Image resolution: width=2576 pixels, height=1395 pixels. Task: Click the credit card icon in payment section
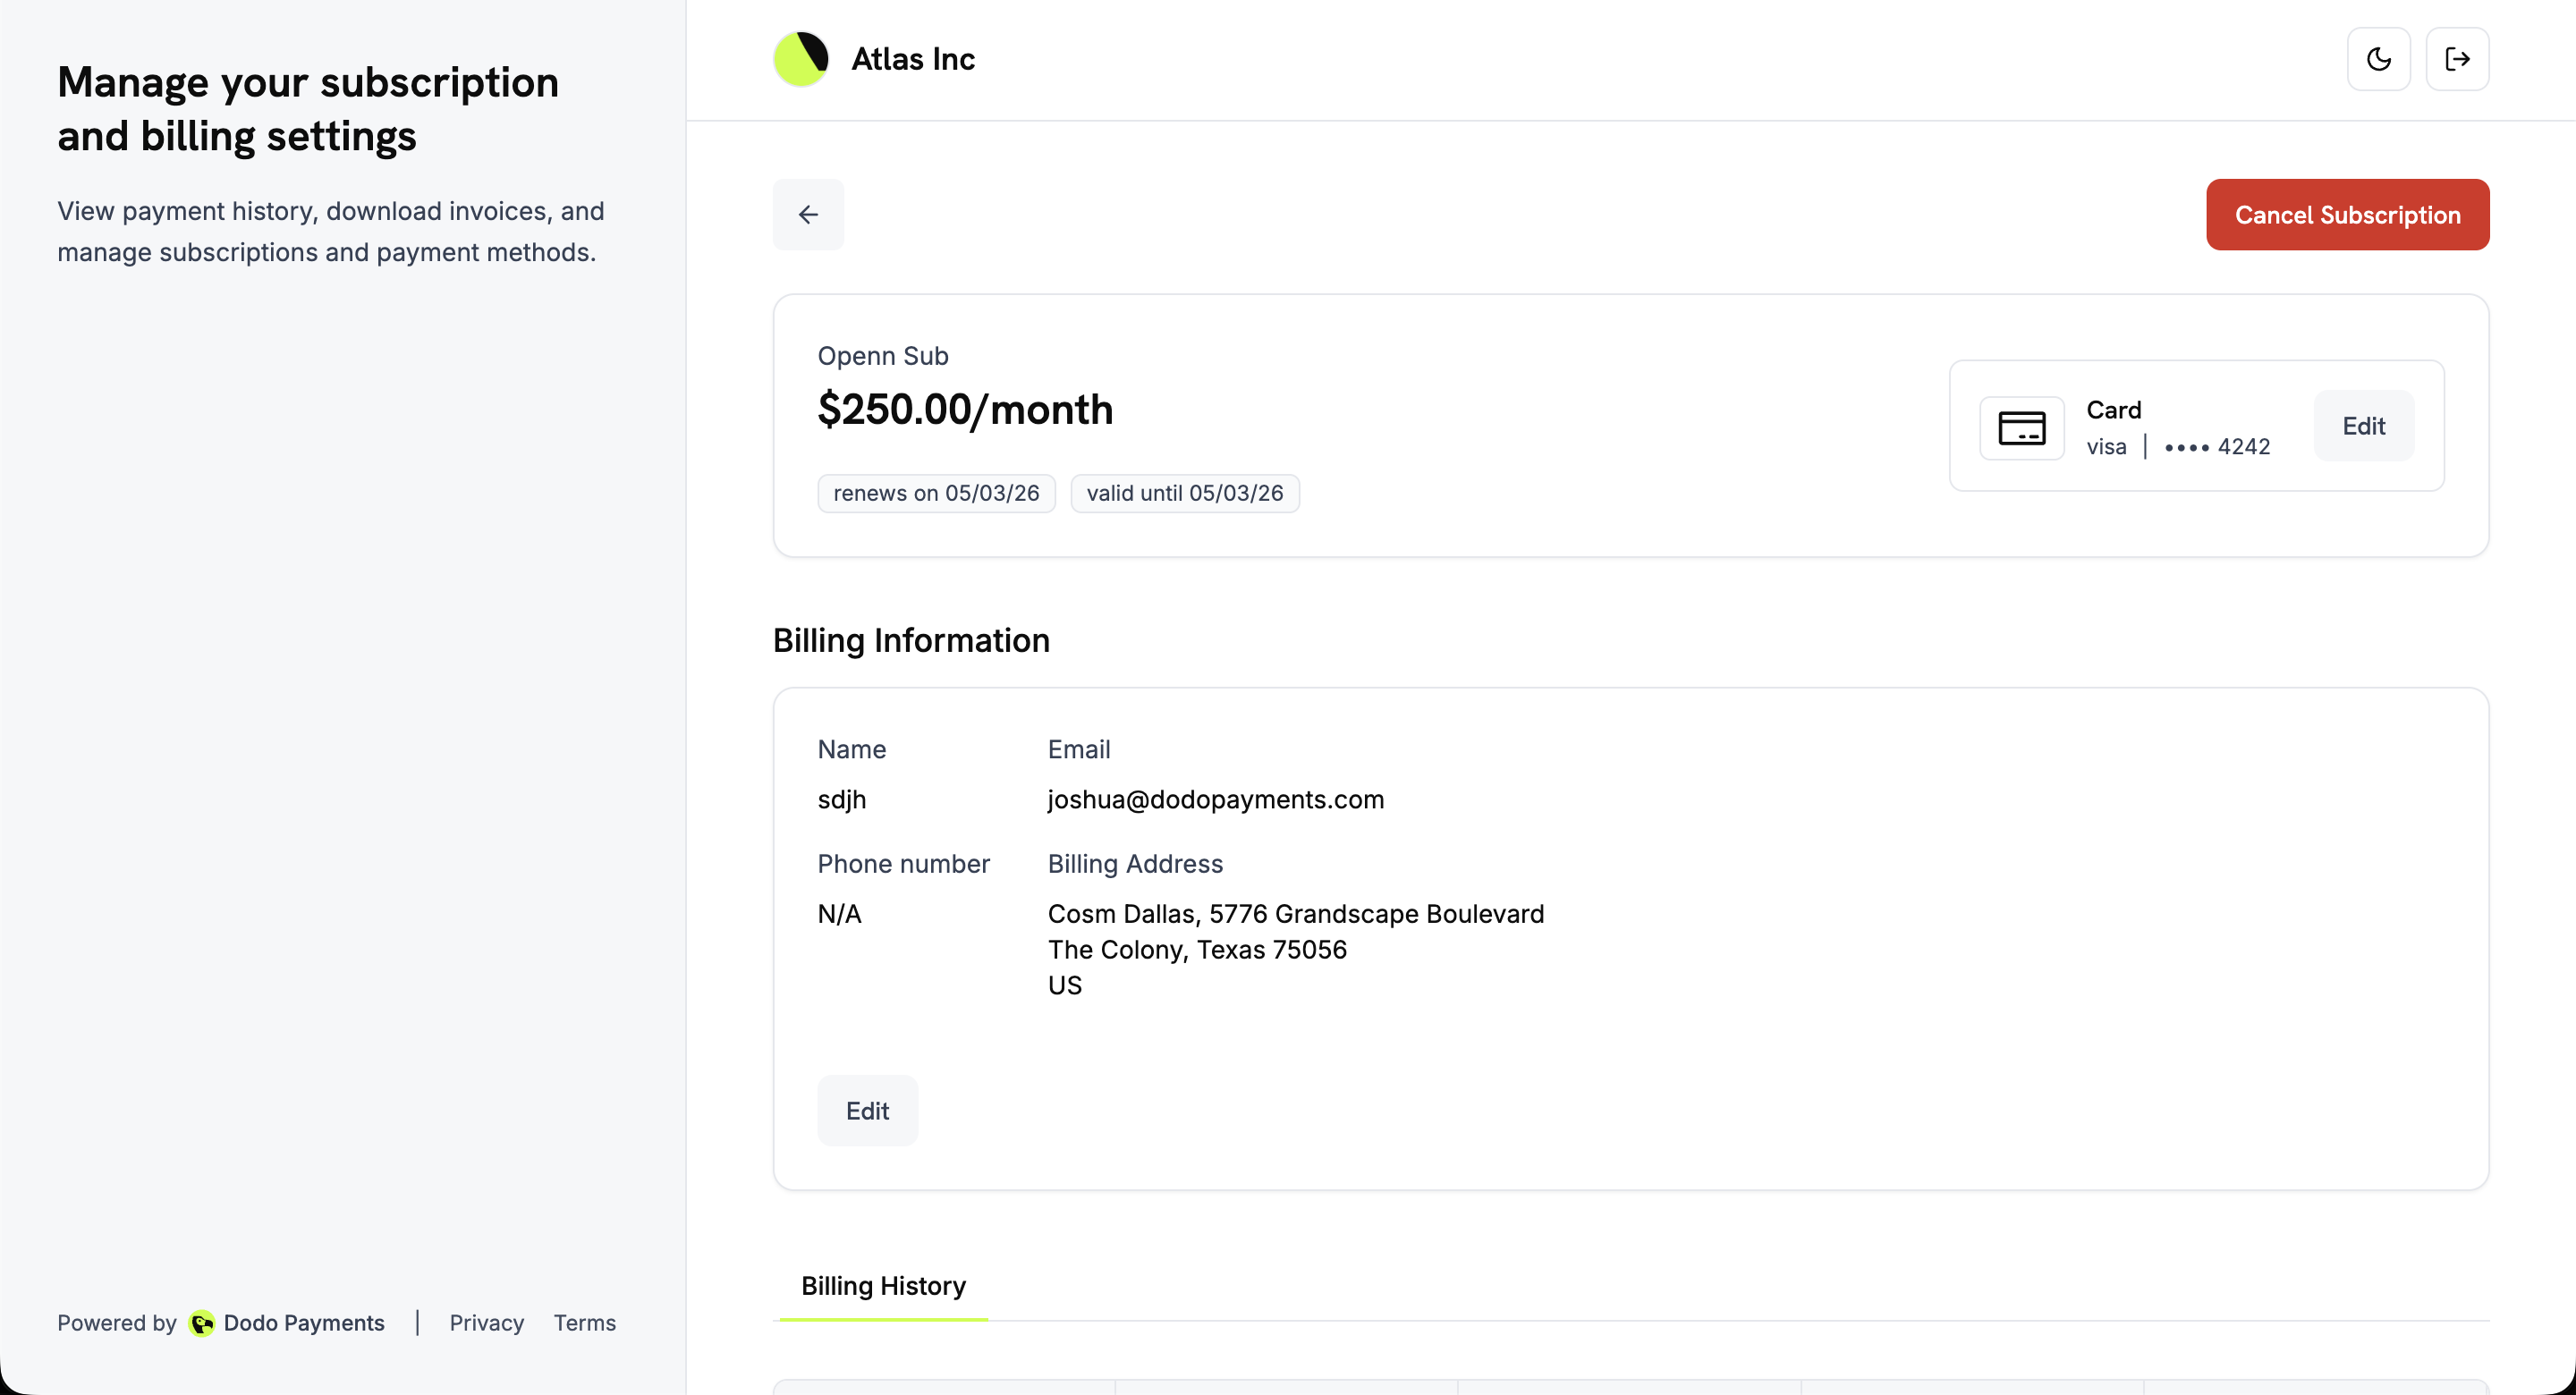tap(2023, 427)
